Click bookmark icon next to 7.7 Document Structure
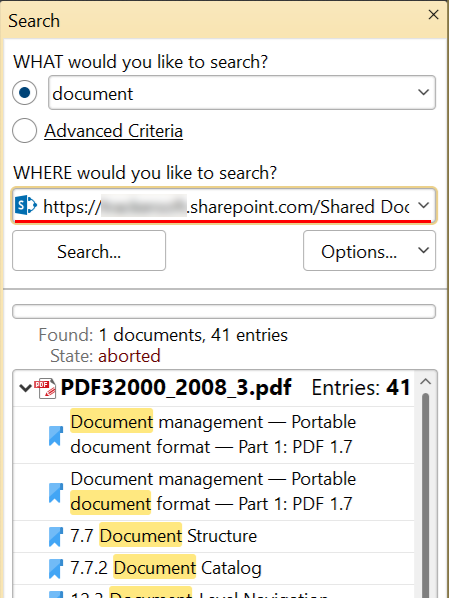Screen dimensions: 449x600 (x=56, y=536)
